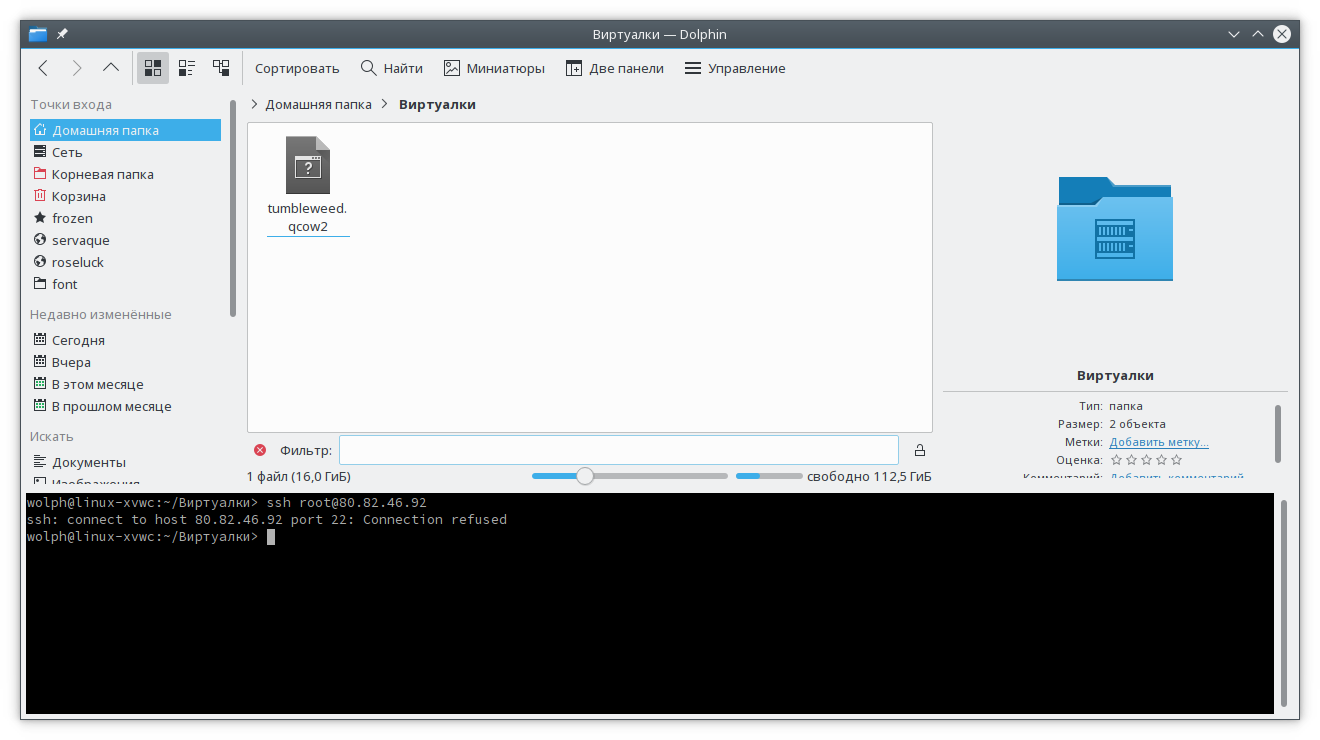Close the Dolphin window
The image size is (1320, 740).
pos(1282,34)
